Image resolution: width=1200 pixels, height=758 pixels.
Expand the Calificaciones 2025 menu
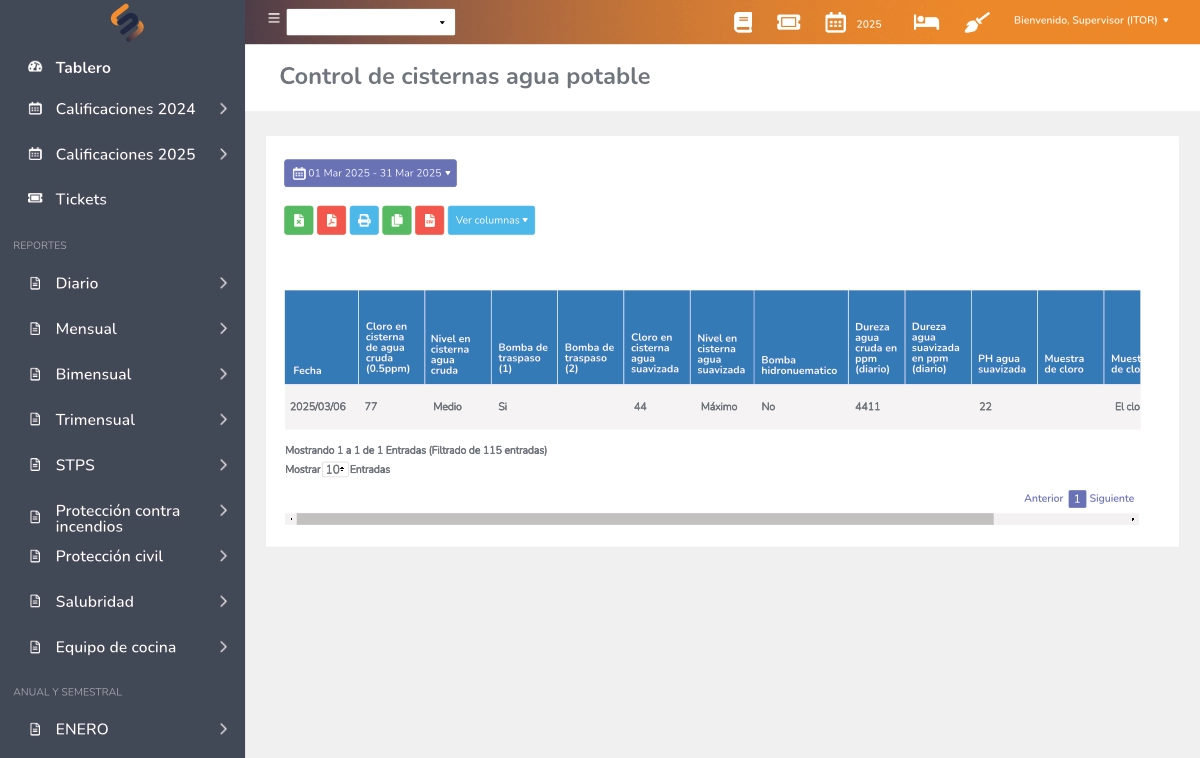[x=125, y=154]
